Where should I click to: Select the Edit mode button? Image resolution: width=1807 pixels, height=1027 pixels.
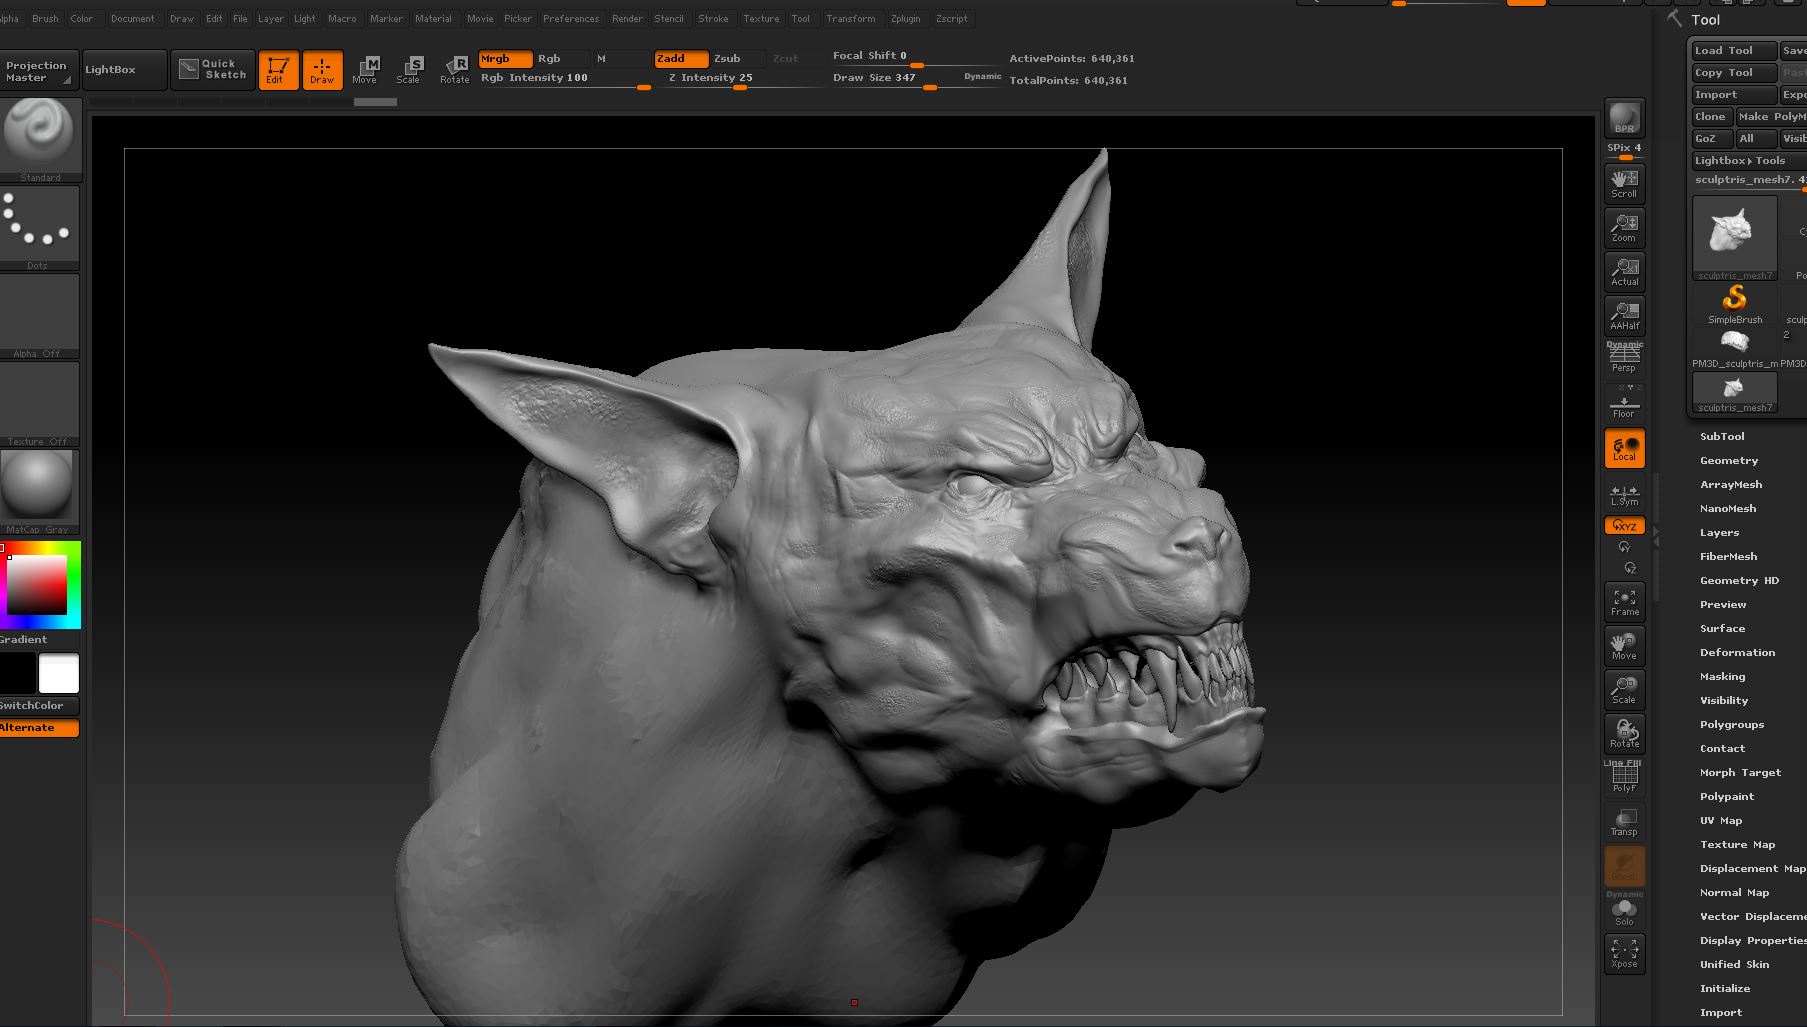(278, 70)
